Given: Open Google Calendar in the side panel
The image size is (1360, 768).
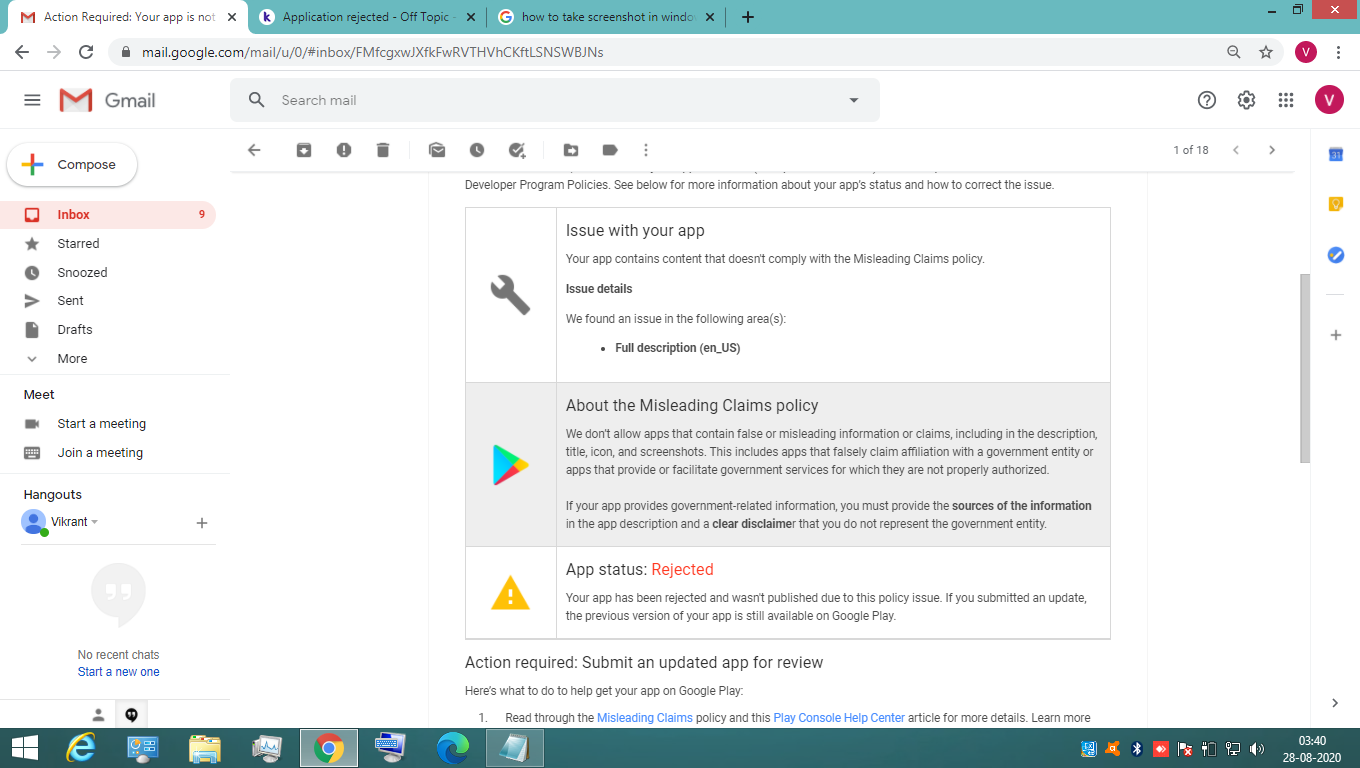Looking at the screenshot, I should point(1335,154).
